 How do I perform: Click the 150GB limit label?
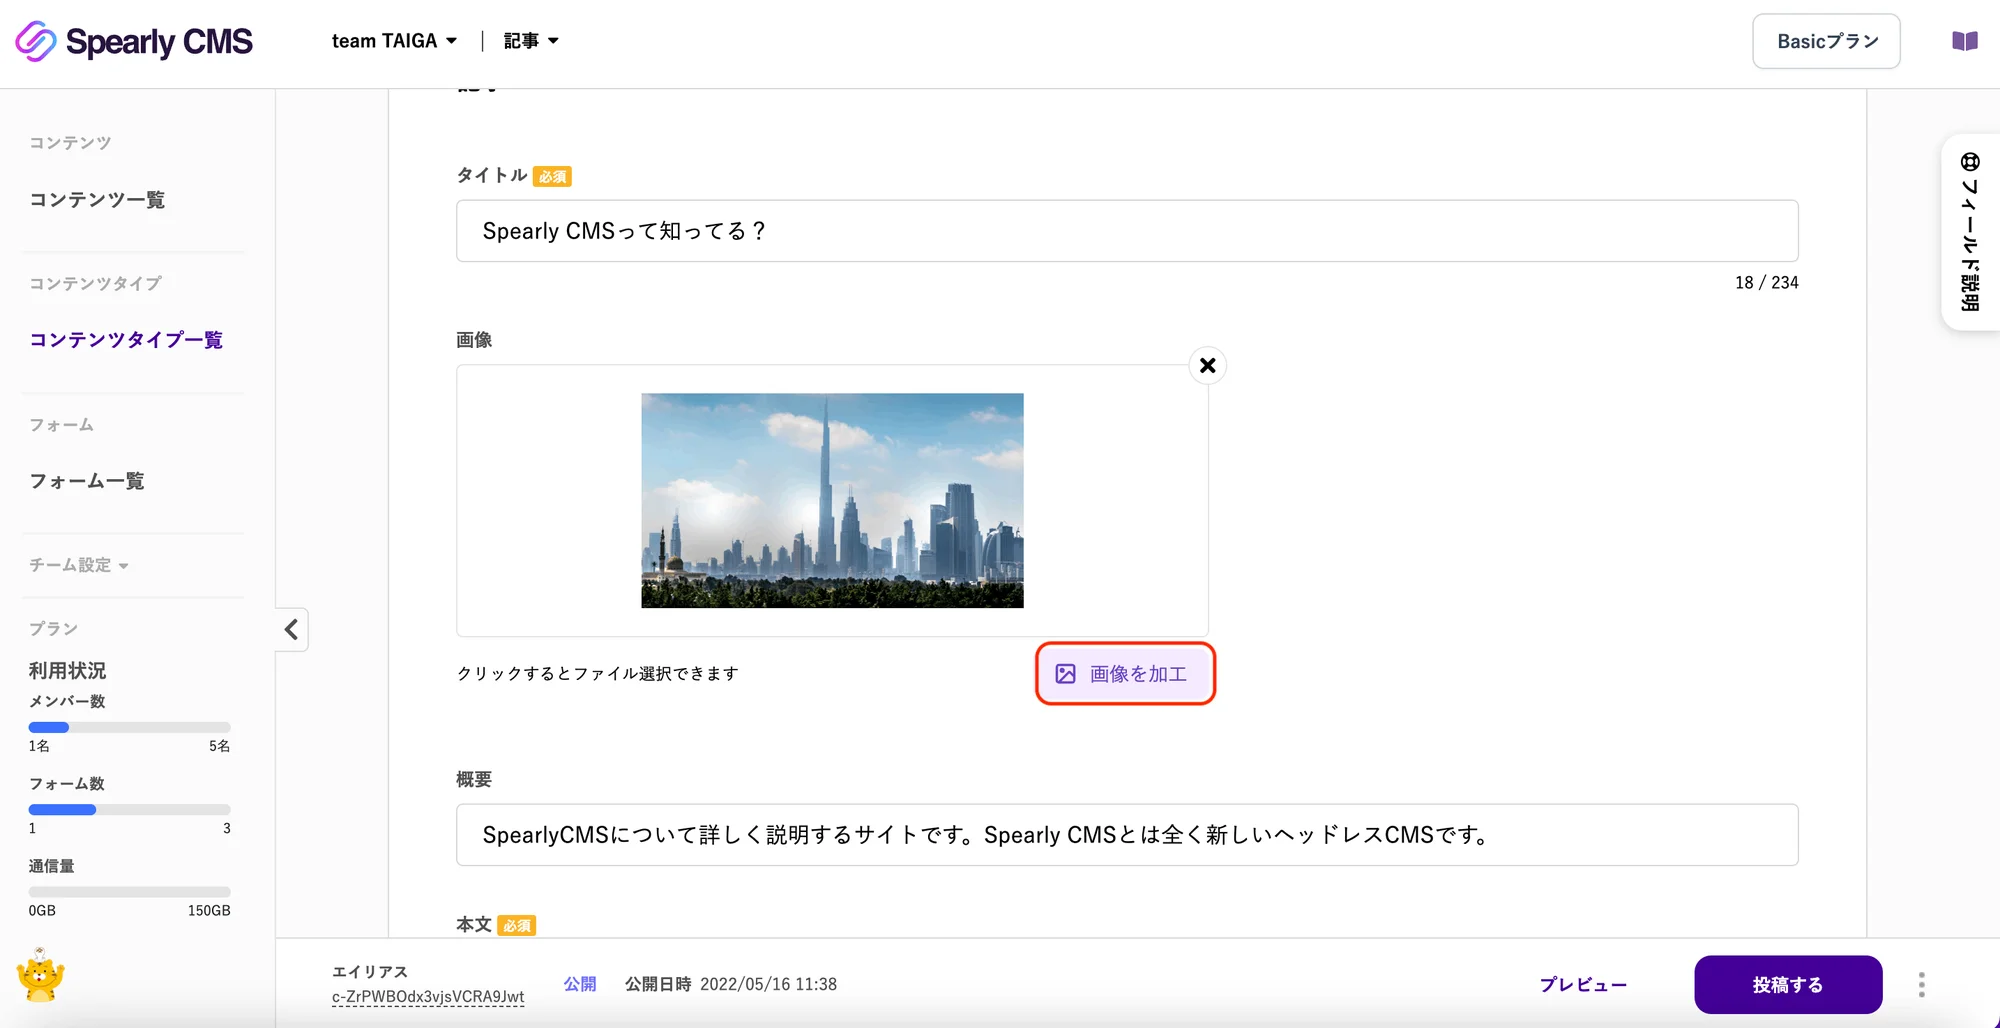click(x=209, y=911)
